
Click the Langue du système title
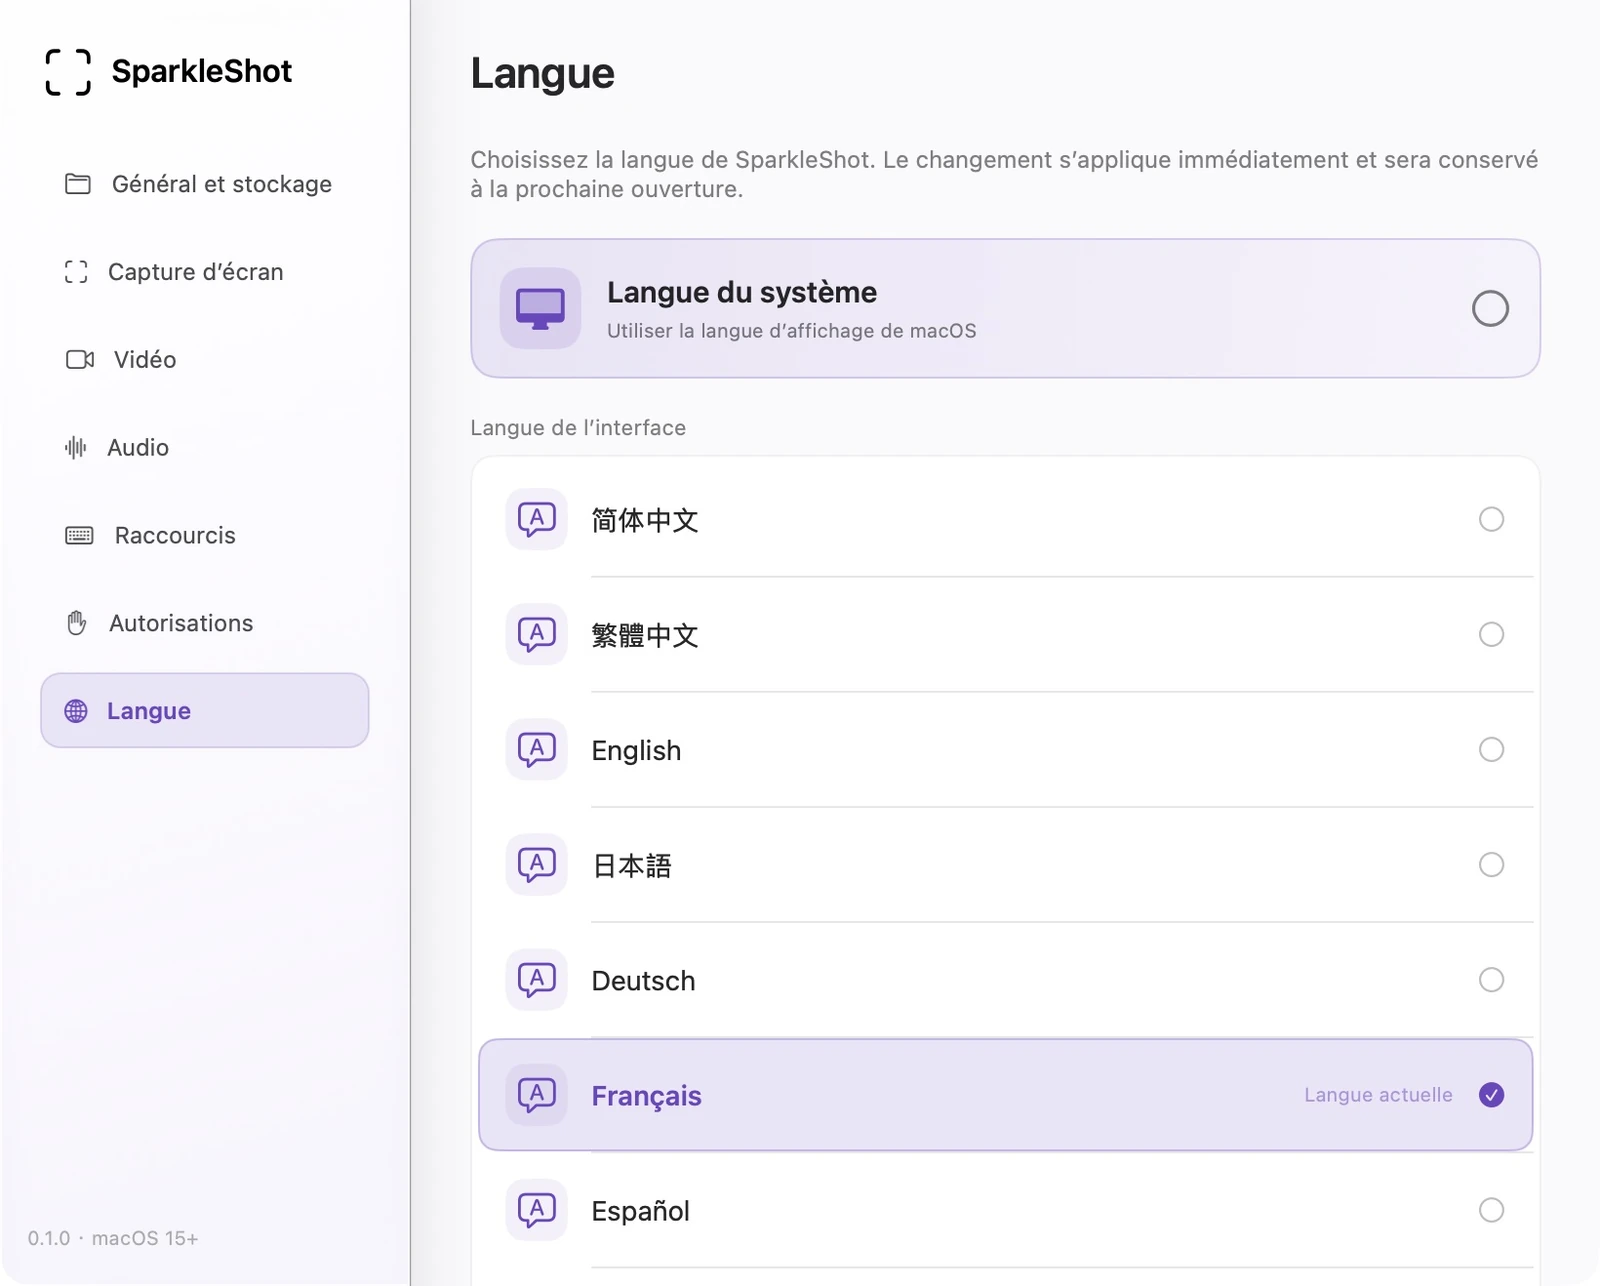(x=742, y=292)
